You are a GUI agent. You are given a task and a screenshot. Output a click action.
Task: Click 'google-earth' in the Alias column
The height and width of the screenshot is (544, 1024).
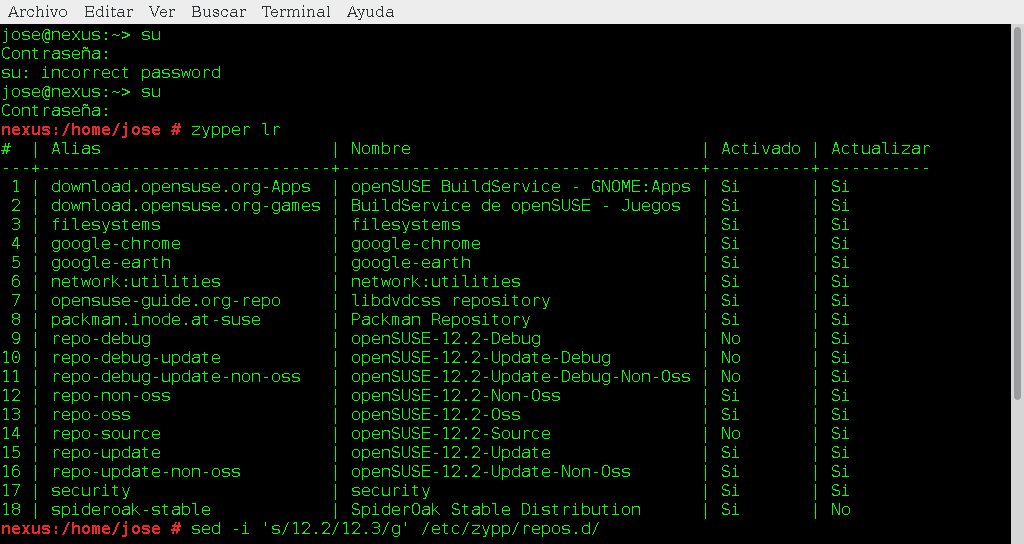pyautogui.click(x=111, y=263)
